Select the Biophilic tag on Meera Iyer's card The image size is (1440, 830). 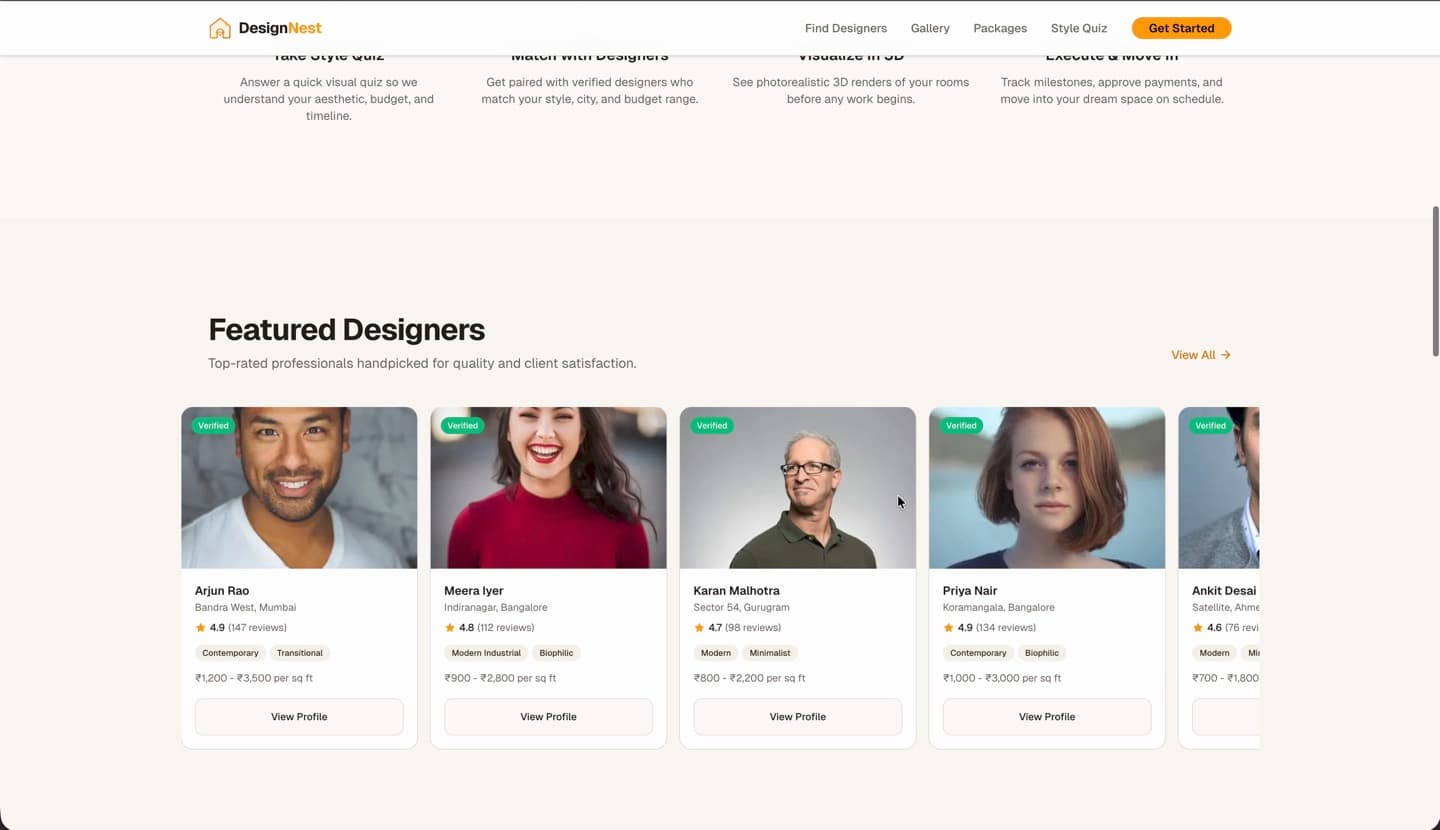coord(556,653)
